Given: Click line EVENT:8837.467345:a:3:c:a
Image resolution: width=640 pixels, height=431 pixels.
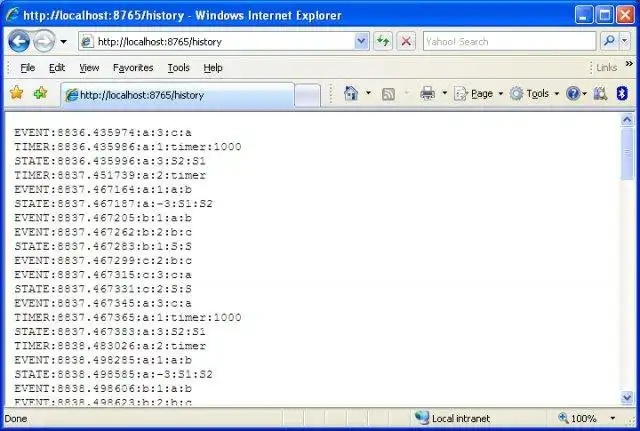Looking at the screenshot, I should 103,304.
